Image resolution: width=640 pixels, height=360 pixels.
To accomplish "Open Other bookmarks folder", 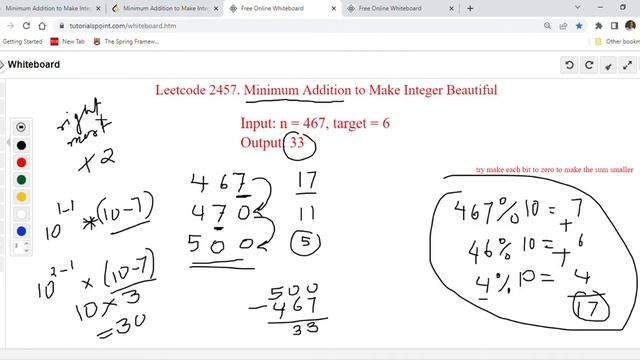I will [x=617, y=42].
